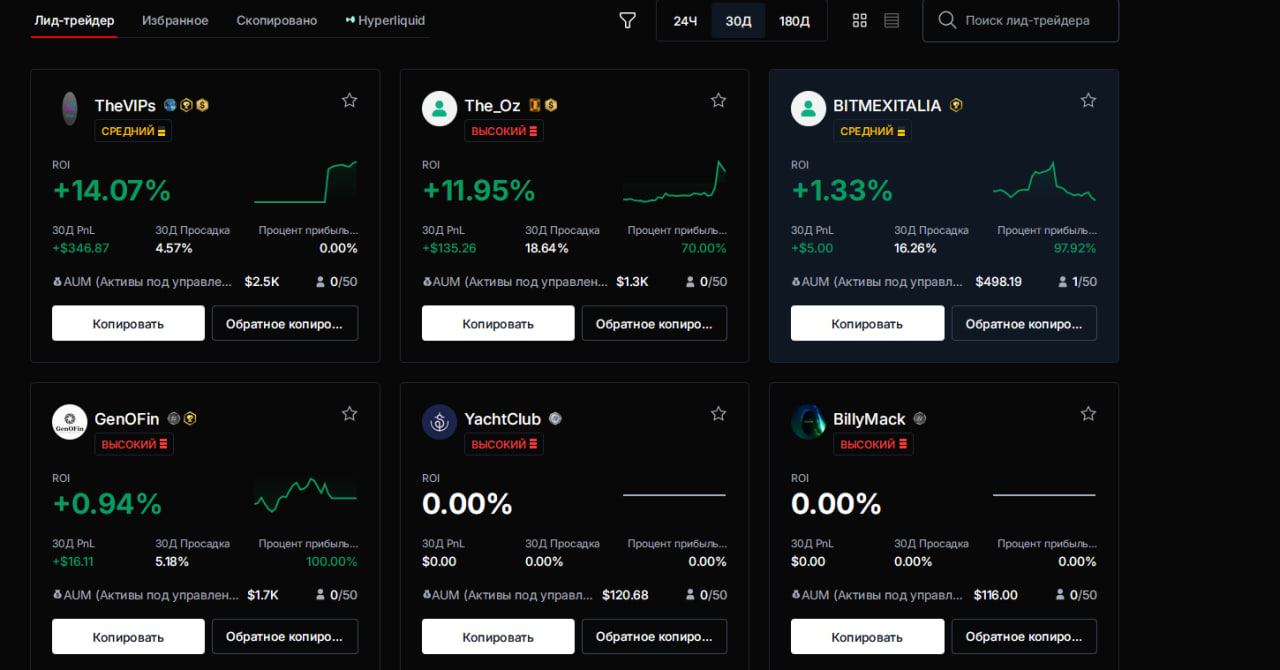Viewport: 1280px width, 670px height.
Task: Open GenOFin avatar logo
Action: click(69, 421)
